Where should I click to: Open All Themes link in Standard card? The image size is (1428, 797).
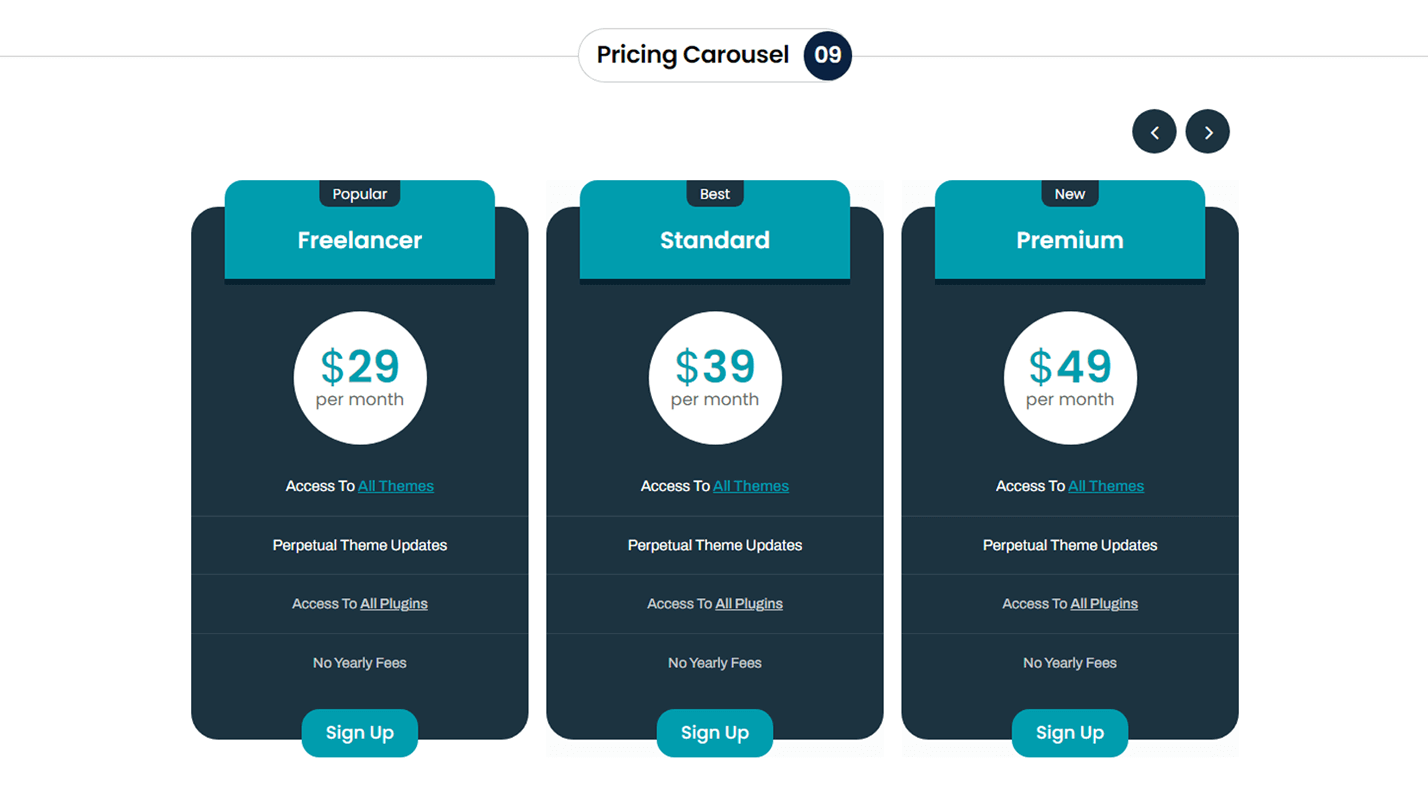(751, 486)
